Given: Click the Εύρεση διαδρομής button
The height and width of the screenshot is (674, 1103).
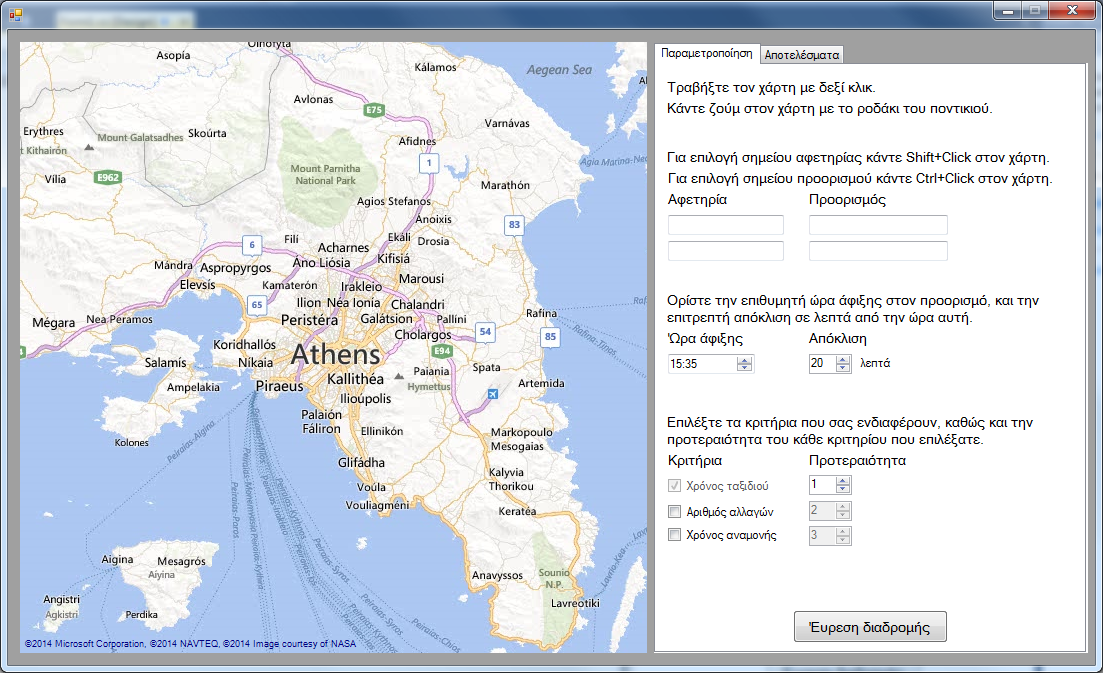Looking at the screenshot, I should pos(870,627).
